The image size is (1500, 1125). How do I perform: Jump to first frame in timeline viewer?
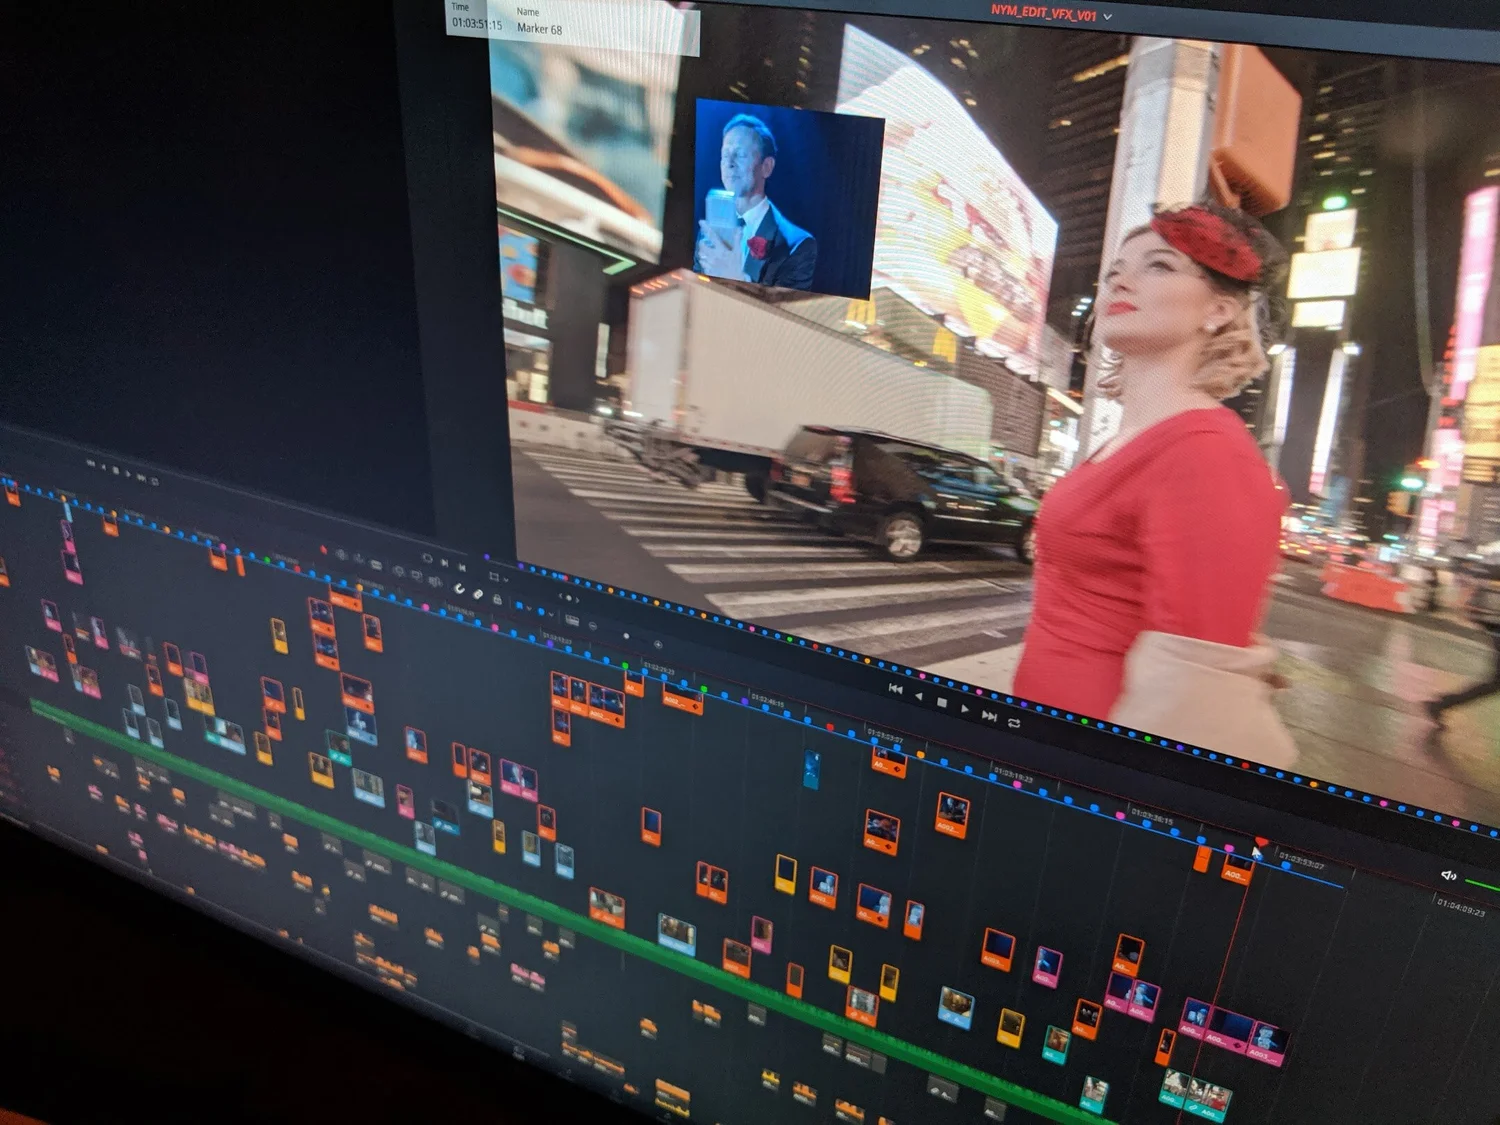coord(895,689)
